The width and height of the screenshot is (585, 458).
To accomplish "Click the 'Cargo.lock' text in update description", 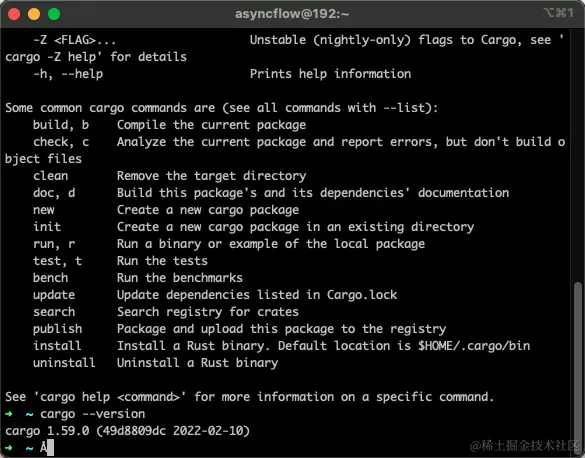I will (362, 295).
